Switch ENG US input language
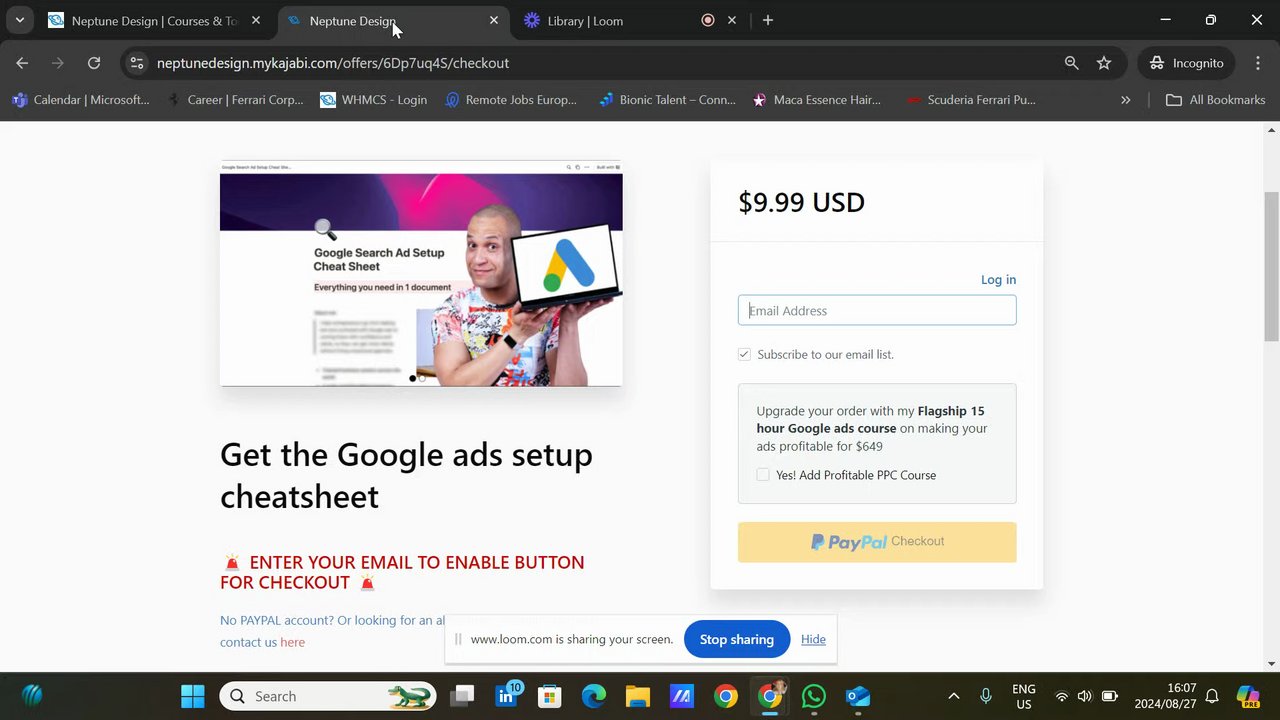 1024,696
